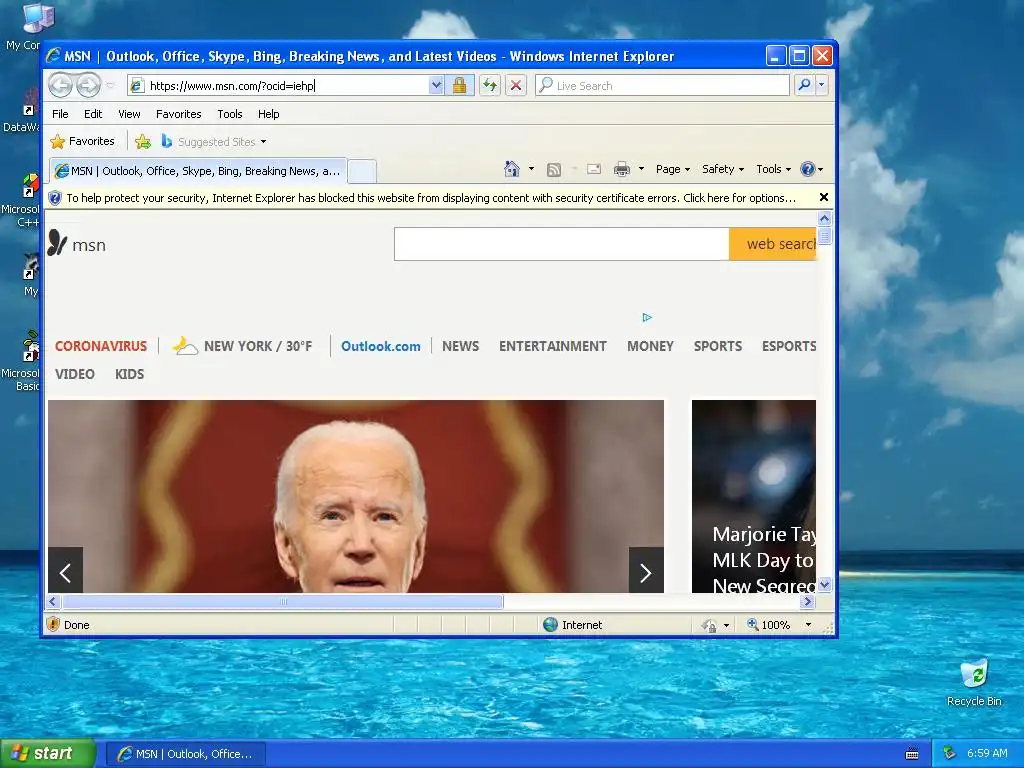Click the MSN web search text field
The height and width of the screenshot is (768, 1024).
pos(562,244)
